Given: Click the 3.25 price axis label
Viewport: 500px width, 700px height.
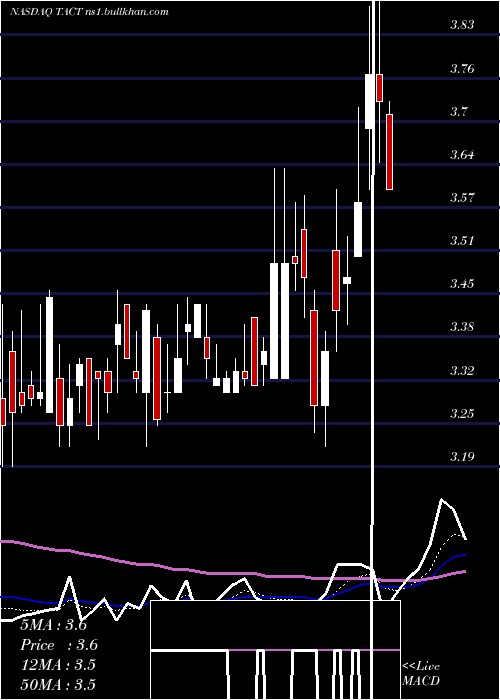Looking at the screenshot, I should coord(462,413).
